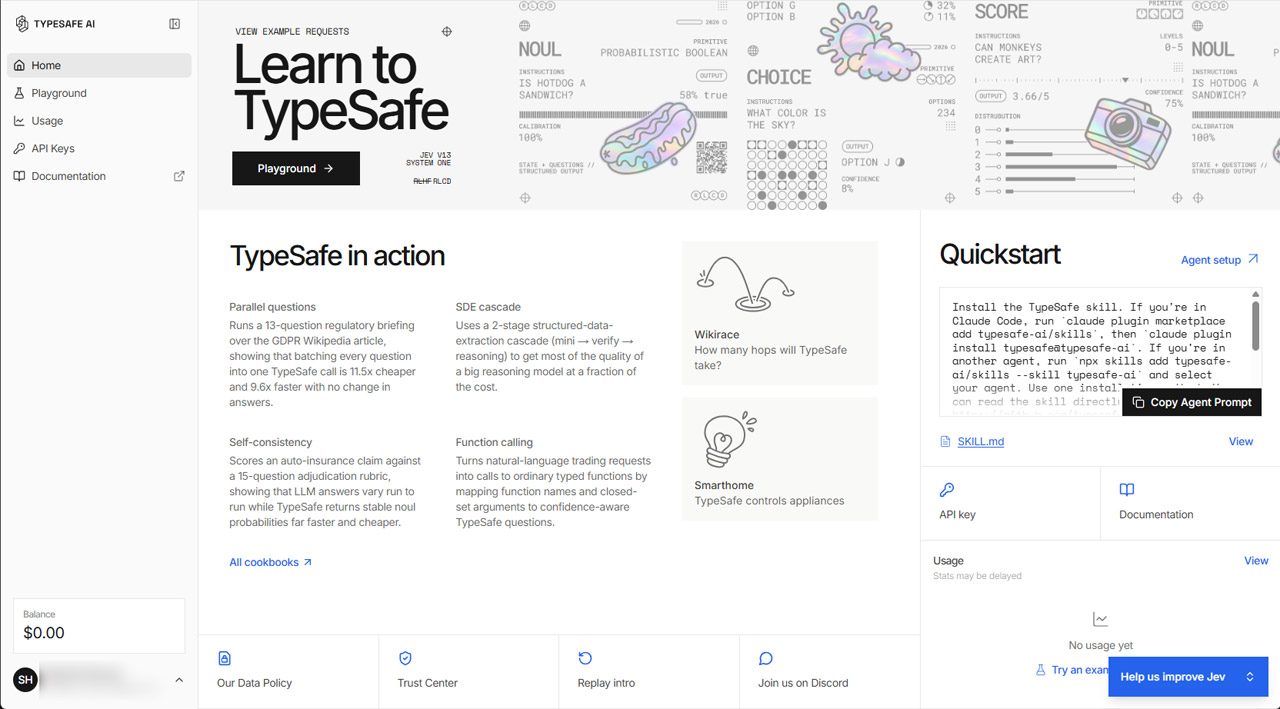The height and width of the screenshot is (709, 1280).
Task: Open the Smarthome lightbulb example card
Action: coord(780,459)
